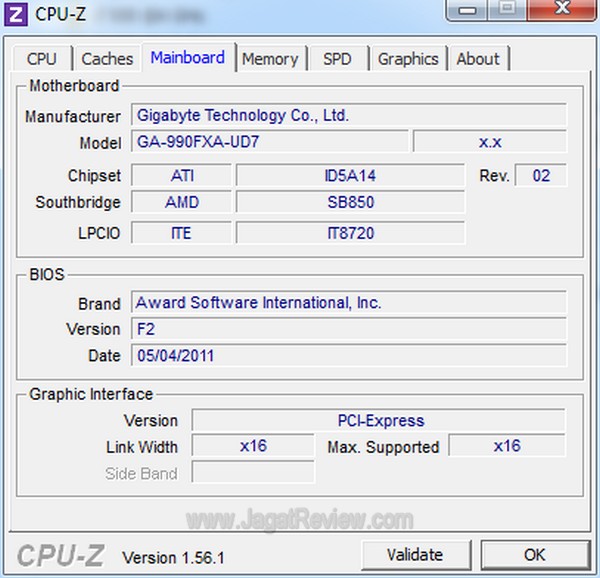Screen dimensions: 600x578
Task: Switch to the Graphics tab
Action: point(408,59)
